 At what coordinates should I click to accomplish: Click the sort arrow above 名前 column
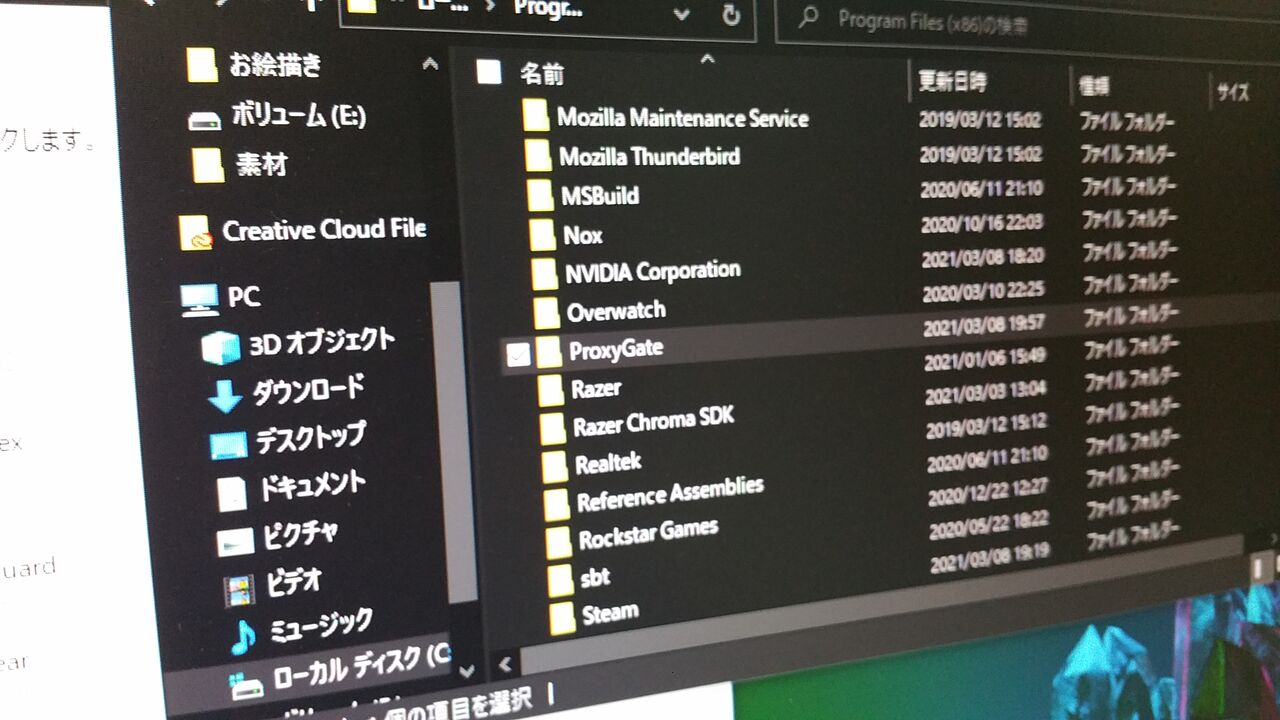click(708, 59)
